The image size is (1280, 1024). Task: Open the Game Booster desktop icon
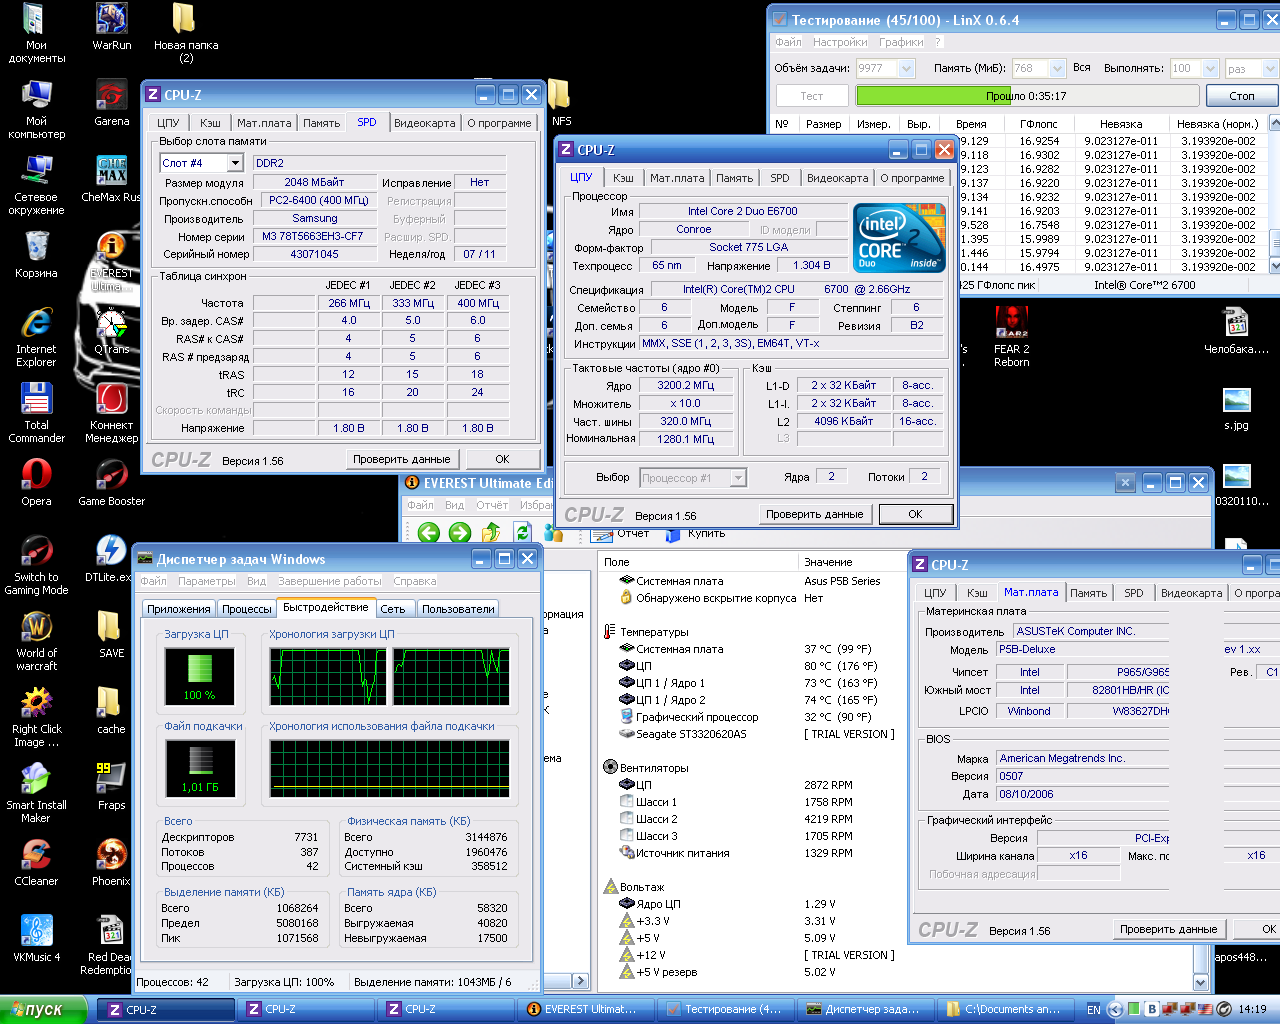111,483
